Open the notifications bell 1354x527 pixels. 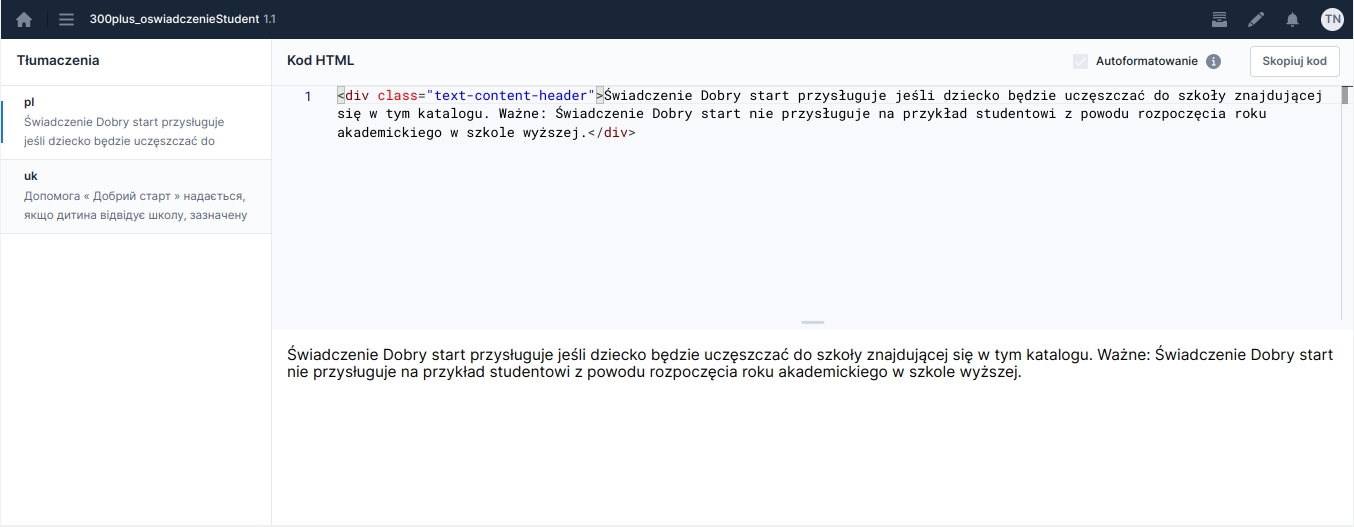[1292, 19]
